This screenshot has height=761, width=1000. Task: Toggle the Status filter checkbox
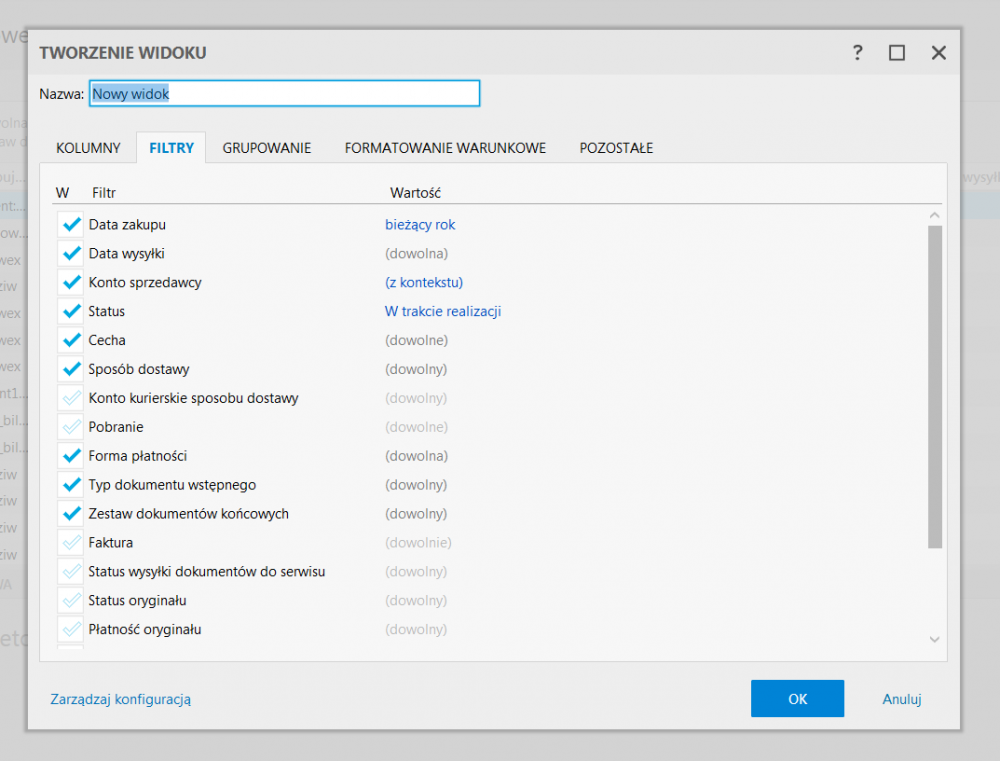click(x=71, y=312)
